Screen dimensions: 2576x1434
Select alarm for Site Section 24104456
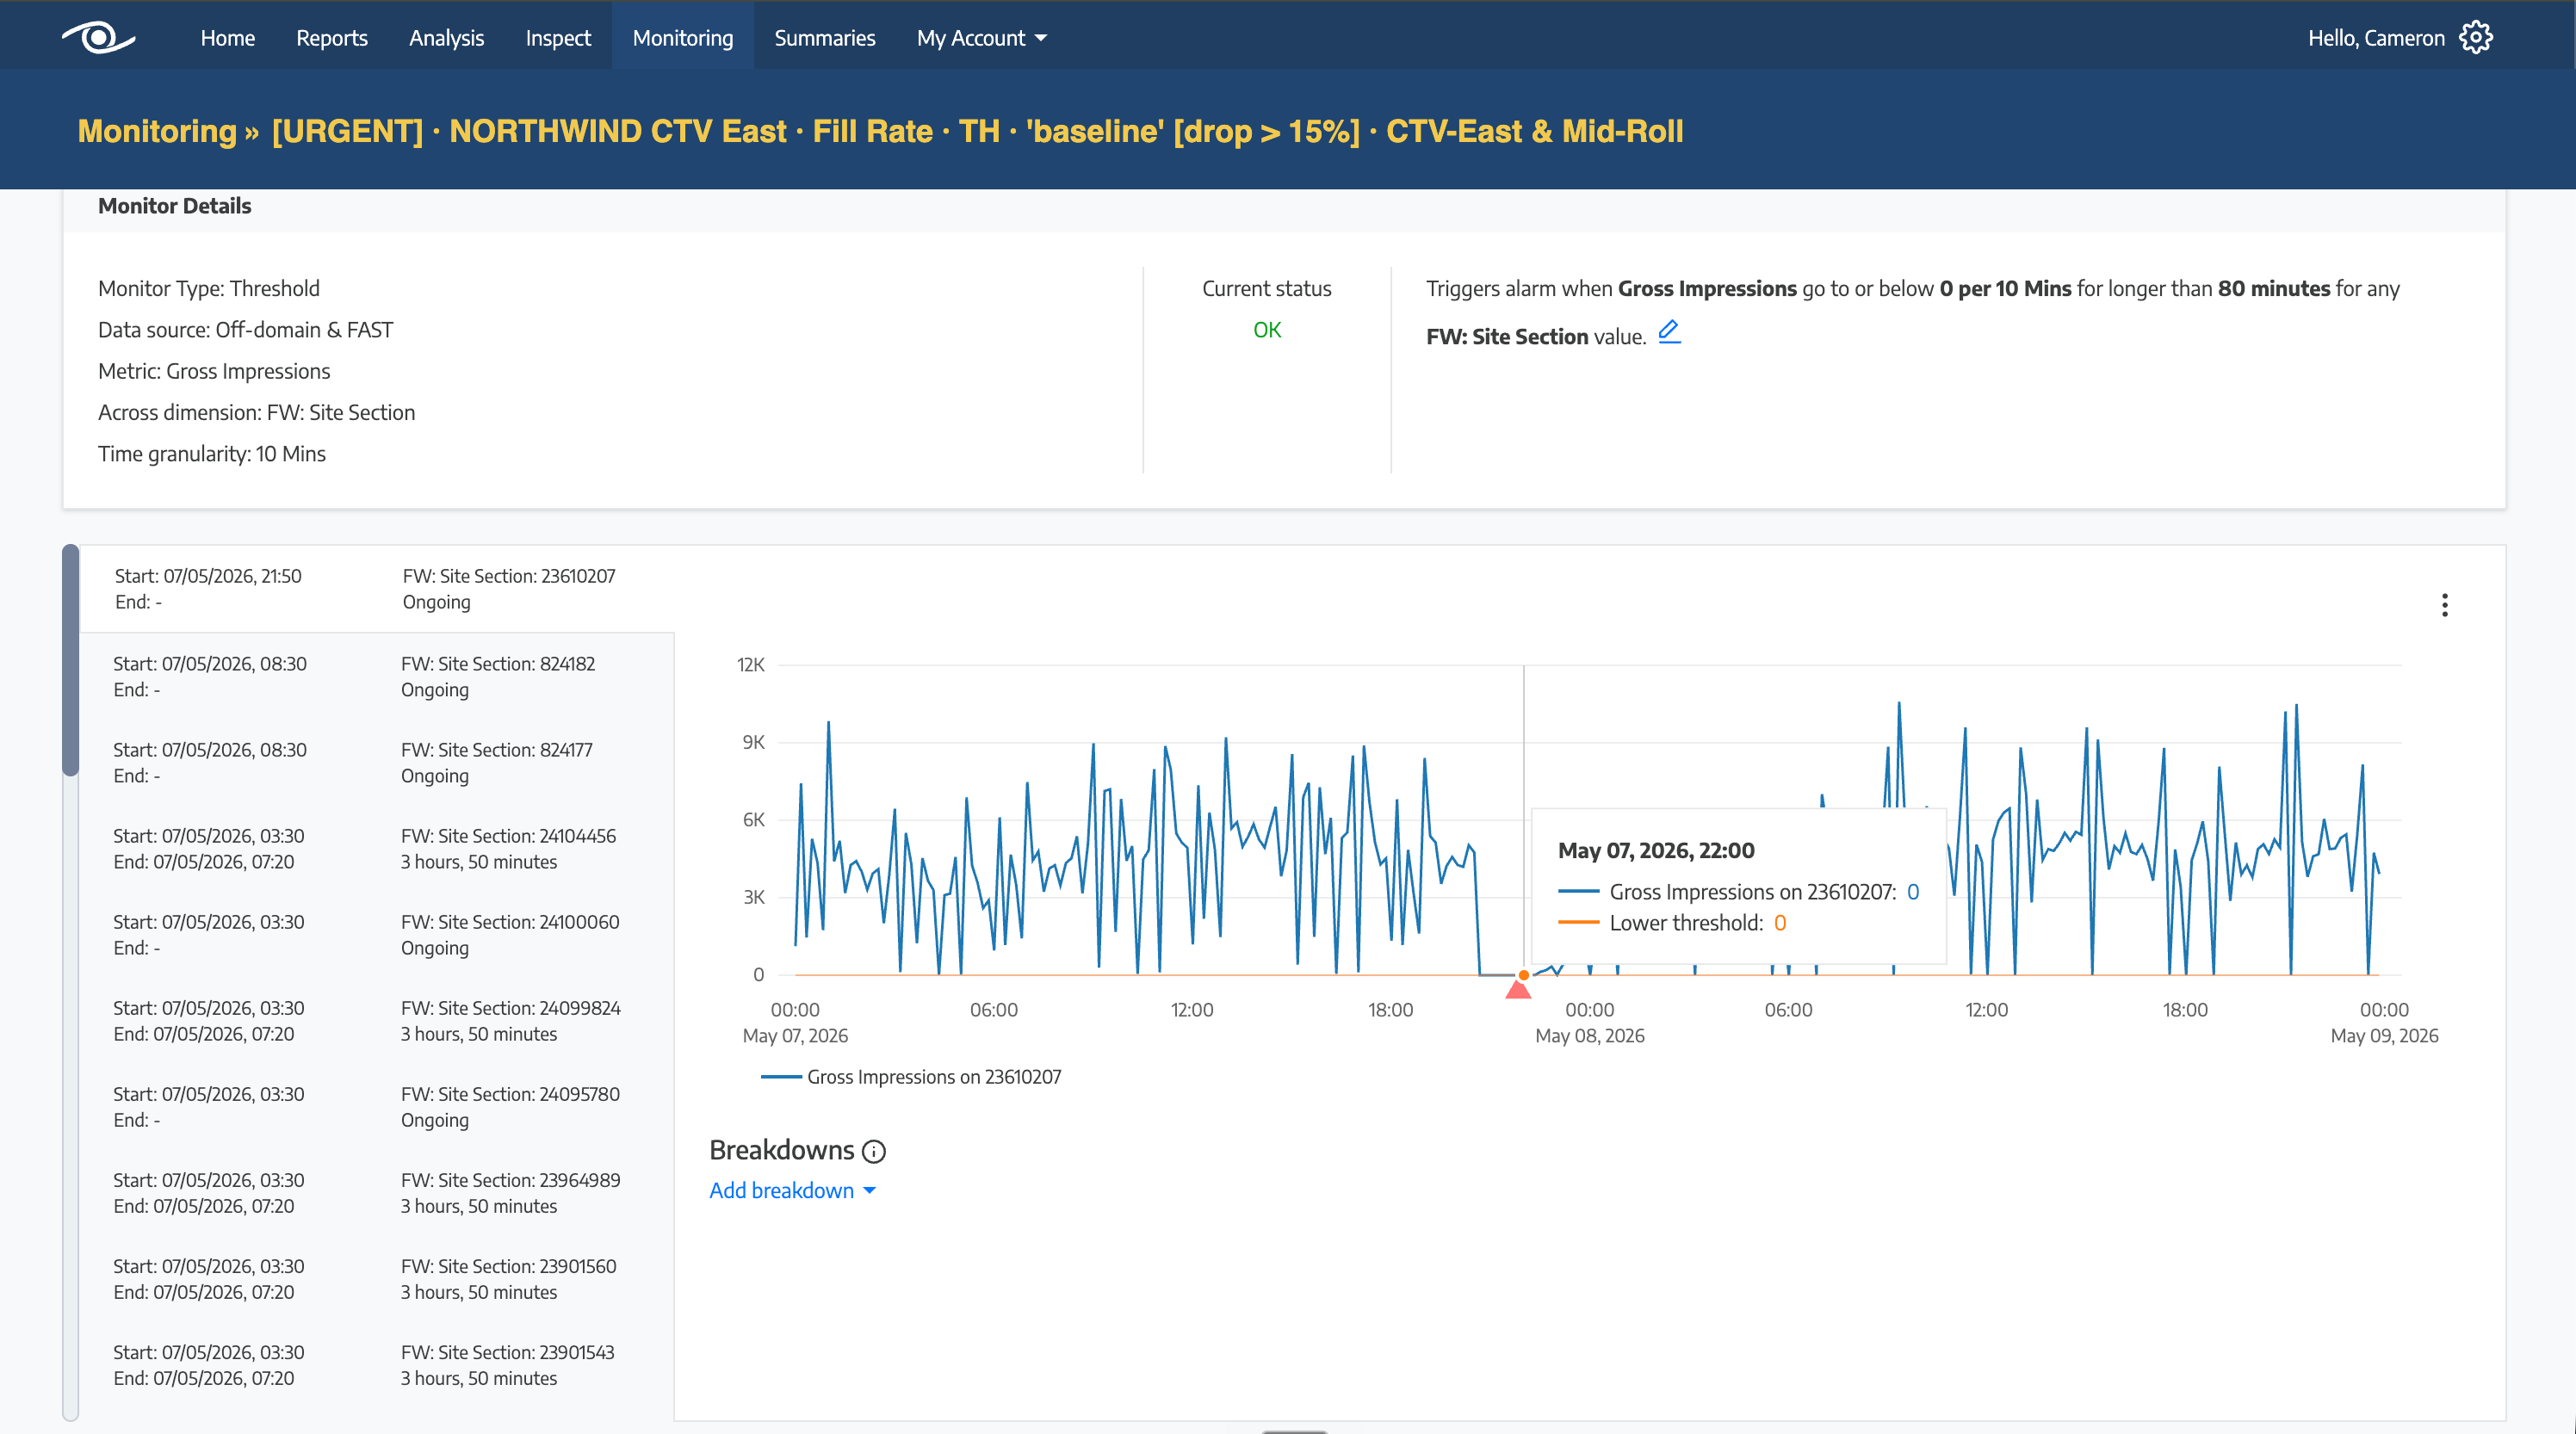coord(376,849)
